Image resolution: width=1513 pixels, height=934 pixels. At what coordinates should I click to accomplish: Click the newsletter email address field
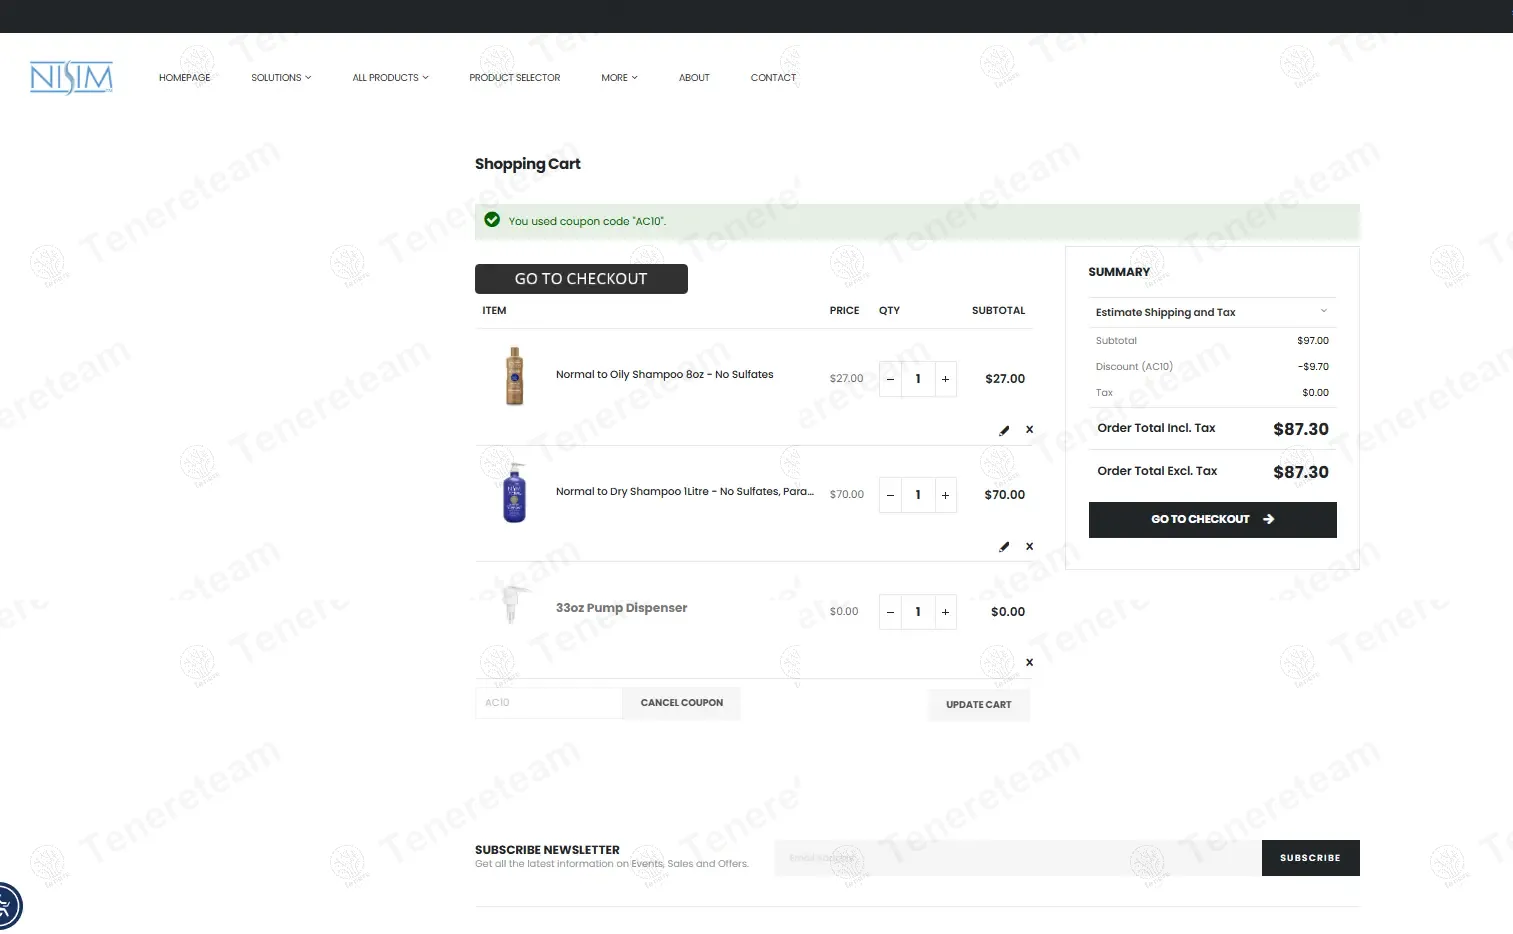pos(1018,858)
